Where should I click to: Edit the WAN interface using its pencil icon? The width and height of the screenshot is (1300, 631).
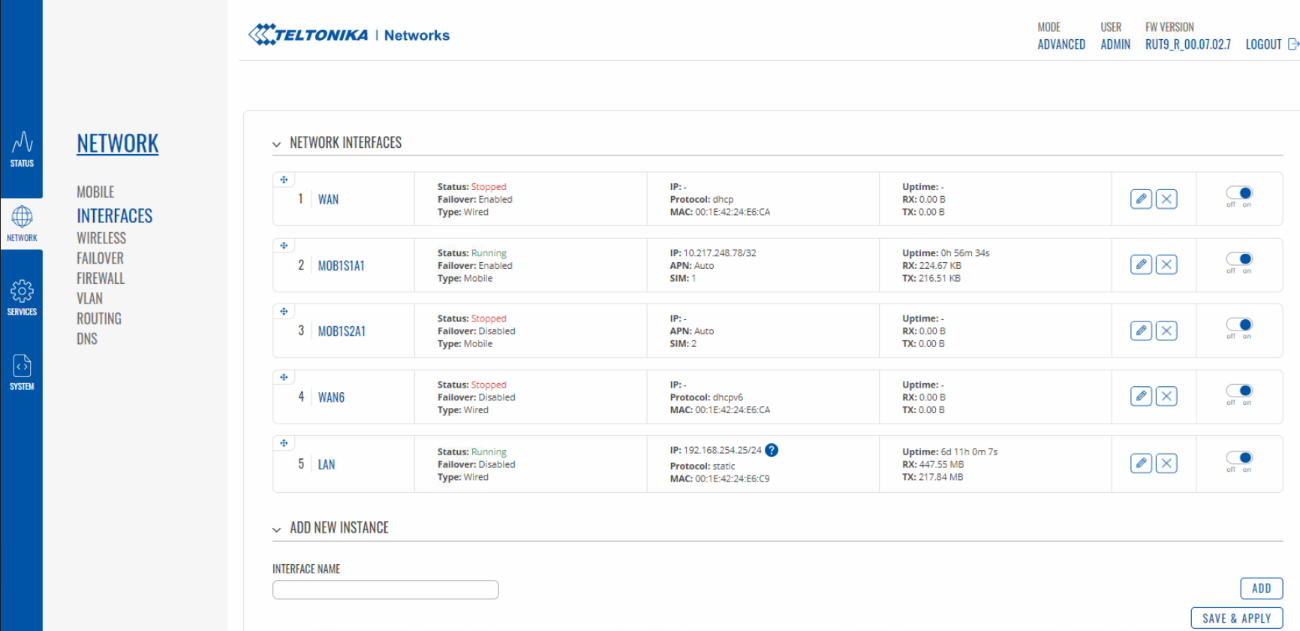pos(1140,198)
